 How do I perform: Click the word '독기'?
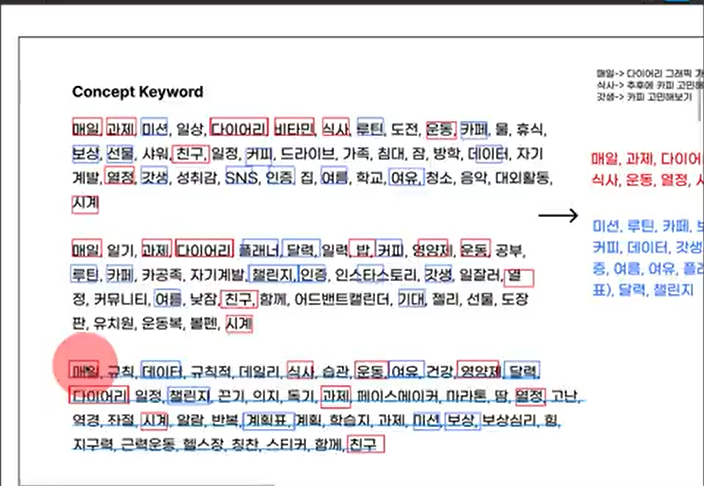coord(300,396)
